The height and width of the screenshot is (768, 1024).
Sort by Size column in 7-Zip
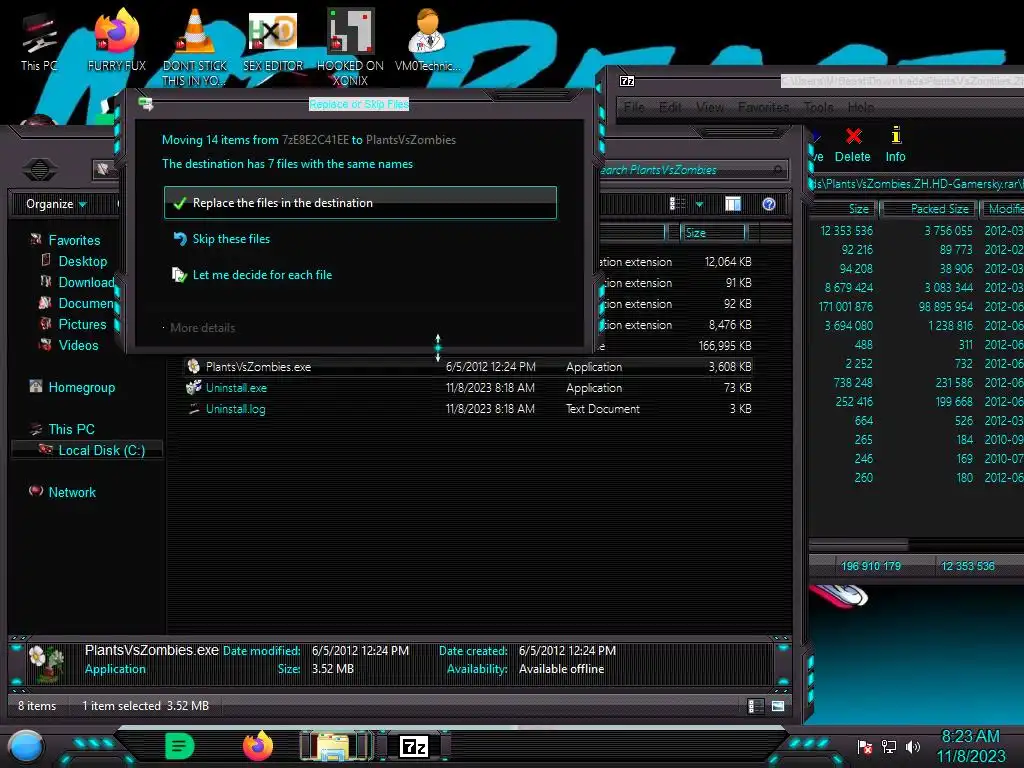tap(845, 209)
